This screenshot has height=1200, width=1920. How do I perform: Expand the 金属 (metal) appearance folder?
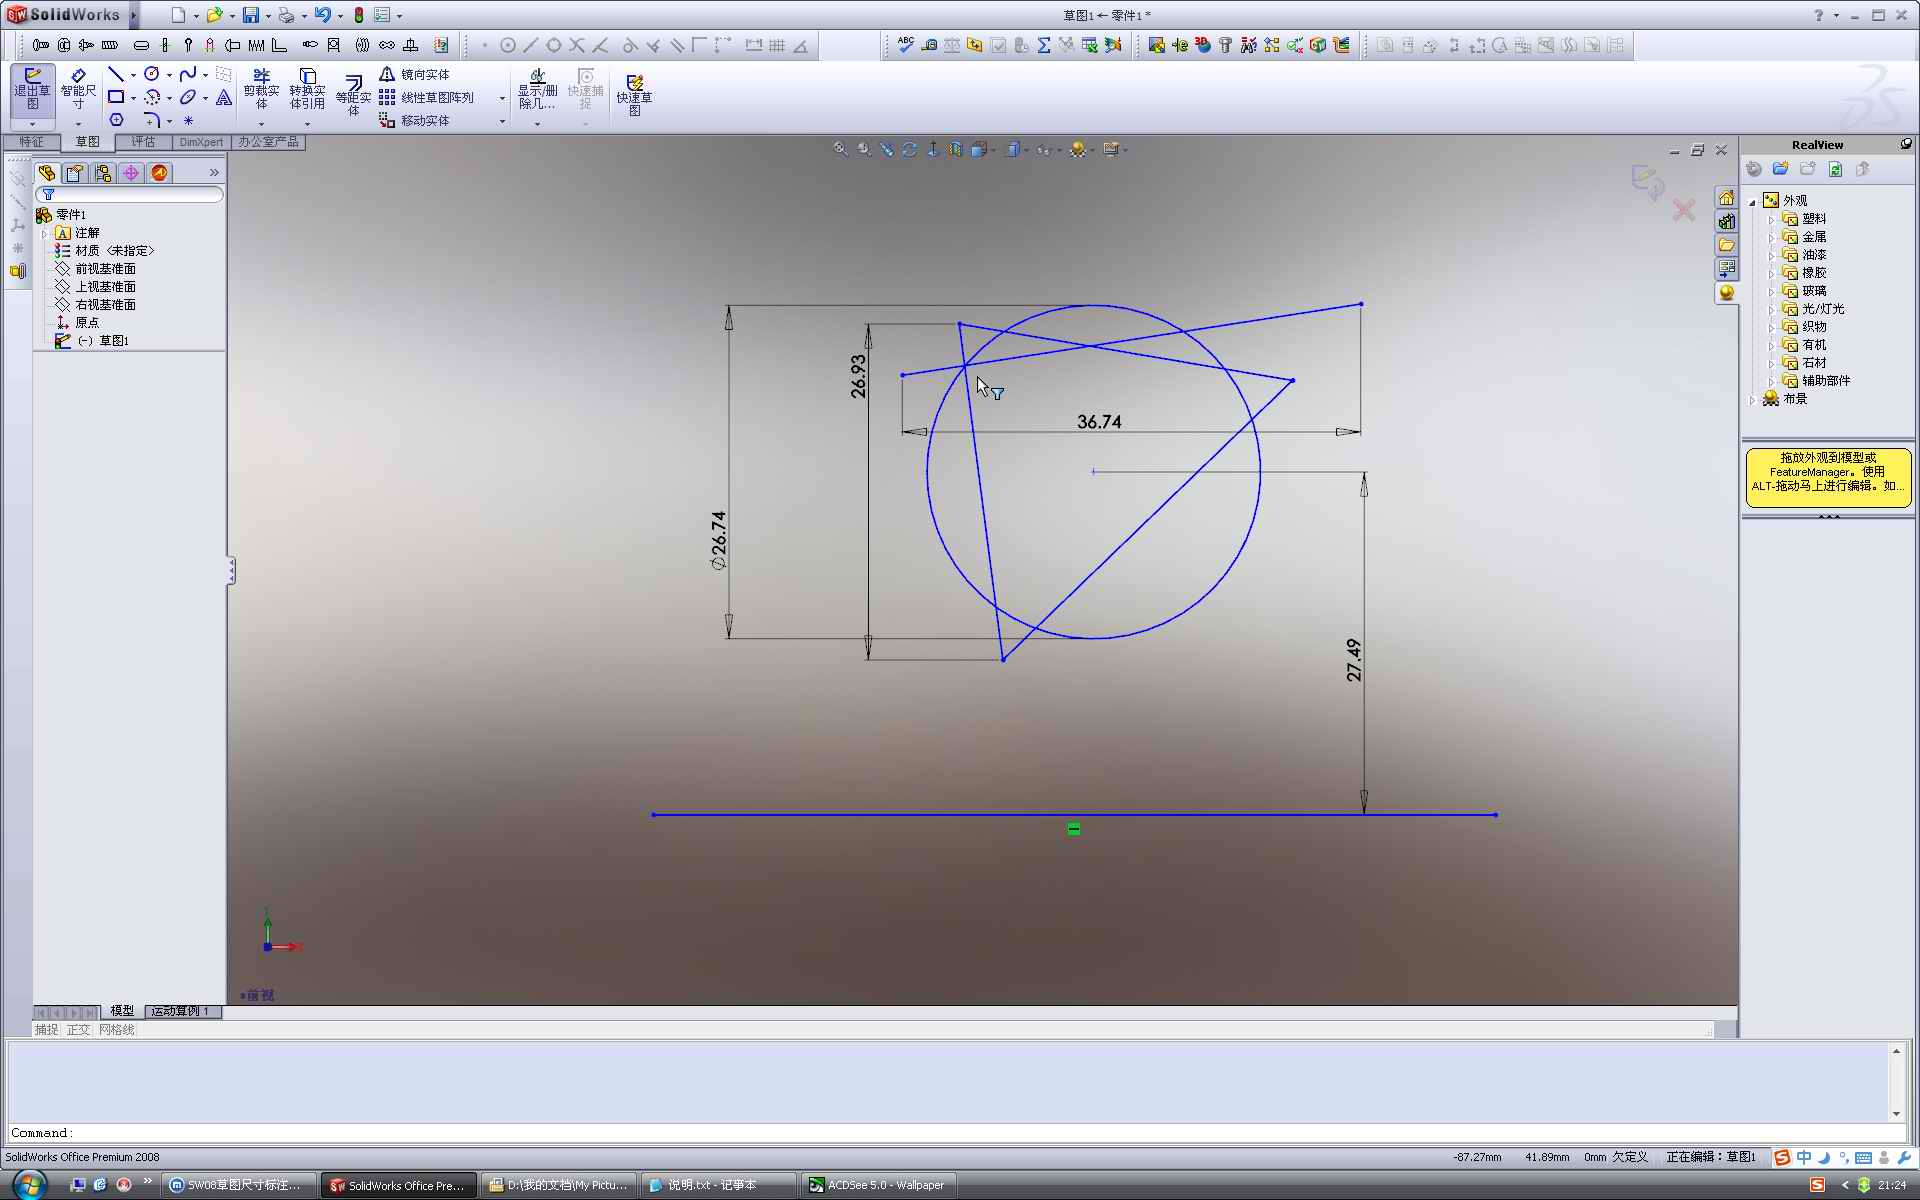coord(1771,238)
